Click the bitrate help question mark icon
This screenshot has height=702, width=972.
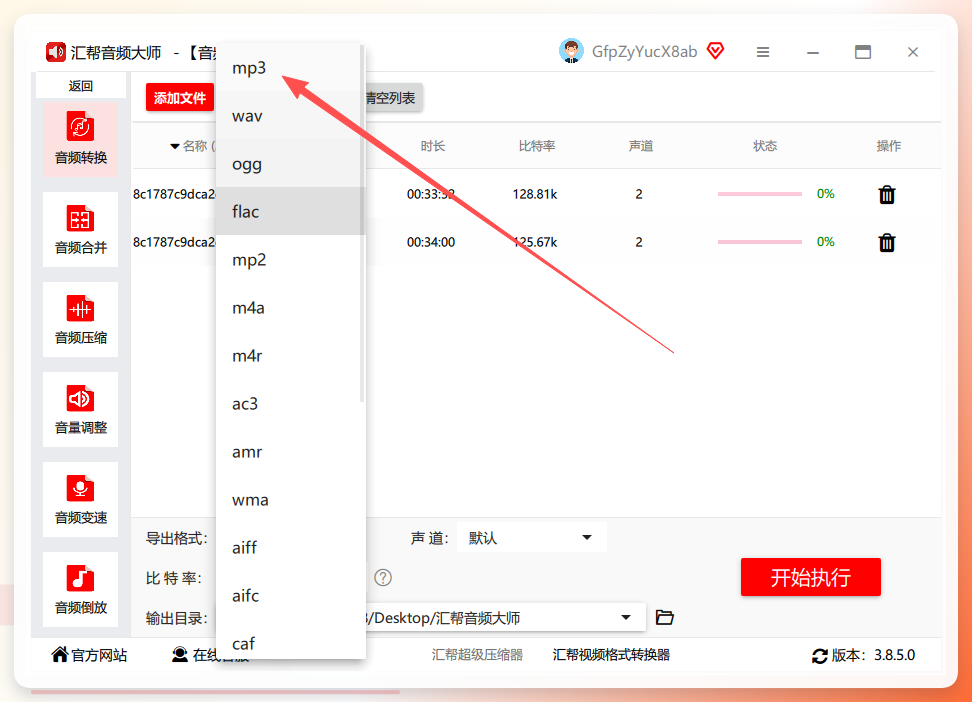pos(383,578)
